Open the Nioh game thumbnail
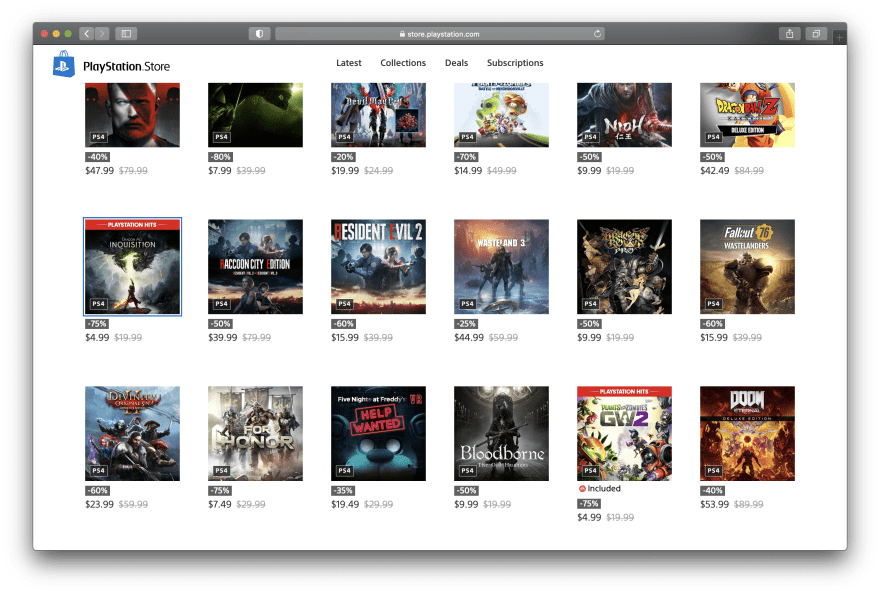This screenshot has width=880, height=594. (x=624, y=115)
